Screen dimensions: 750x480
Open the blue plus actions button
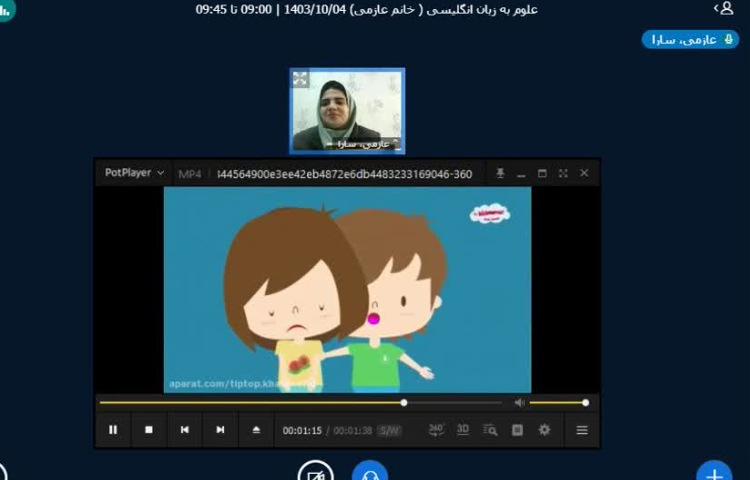pyautogui.click(x=714, y=471)
